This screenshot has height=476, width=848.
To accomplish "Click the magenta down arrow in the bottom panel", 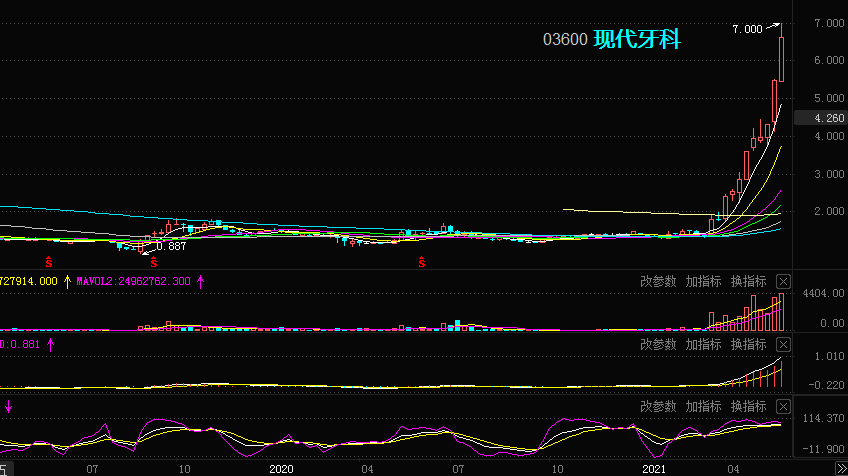I will (8, 407).
